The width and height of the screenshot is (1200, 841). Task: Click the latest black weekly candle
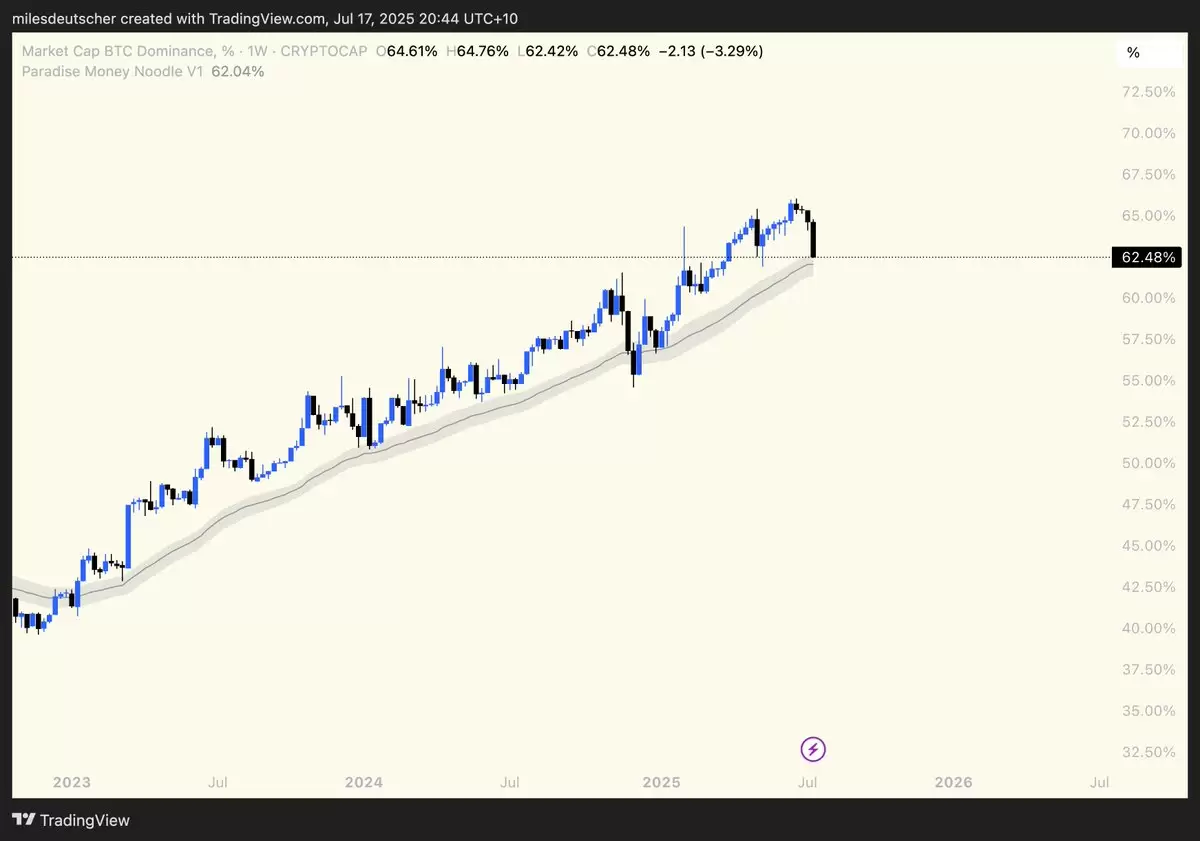click(816, 240)
